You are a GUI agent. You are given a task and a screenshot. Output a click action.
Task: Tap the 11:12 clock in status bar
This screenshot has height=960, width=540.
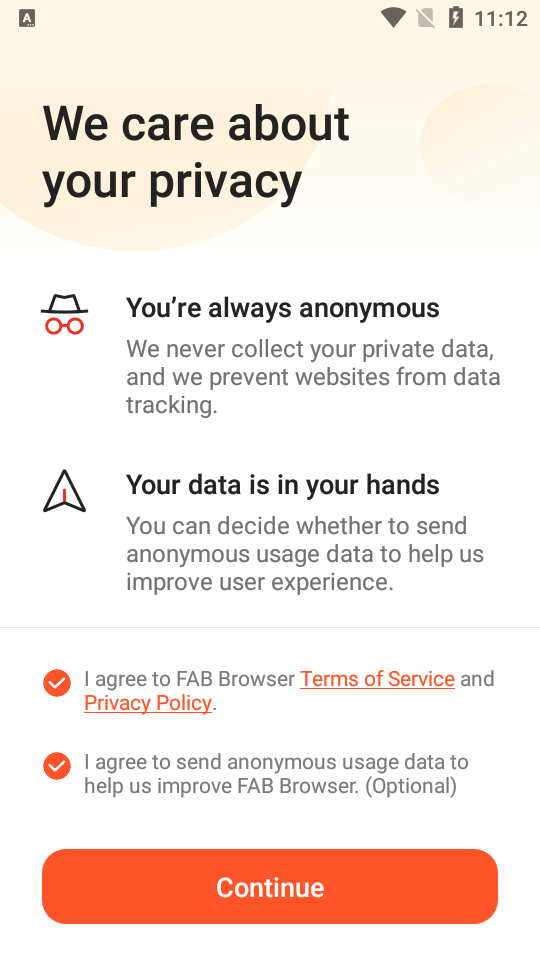click(501, 19)
